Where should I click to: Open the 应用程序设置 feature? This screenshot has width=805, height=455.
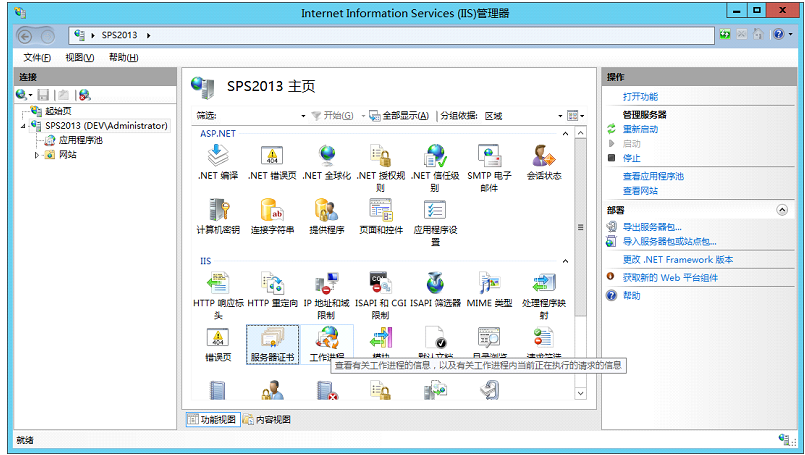click(435, 222)
